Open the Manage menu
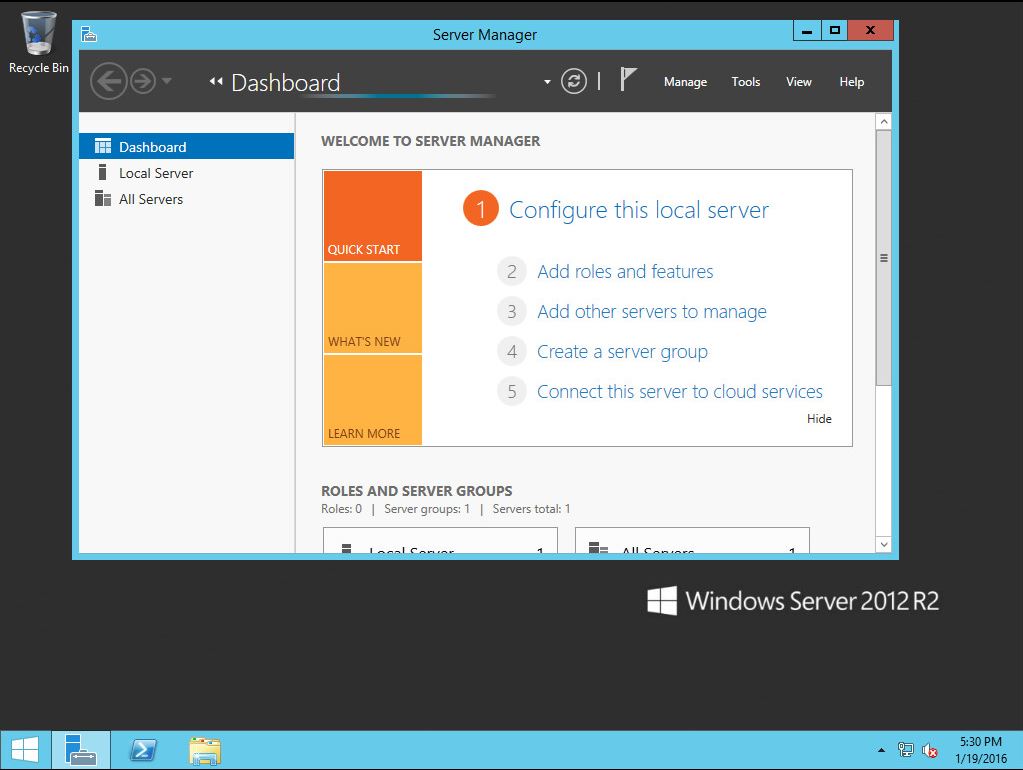 [685, 82]
